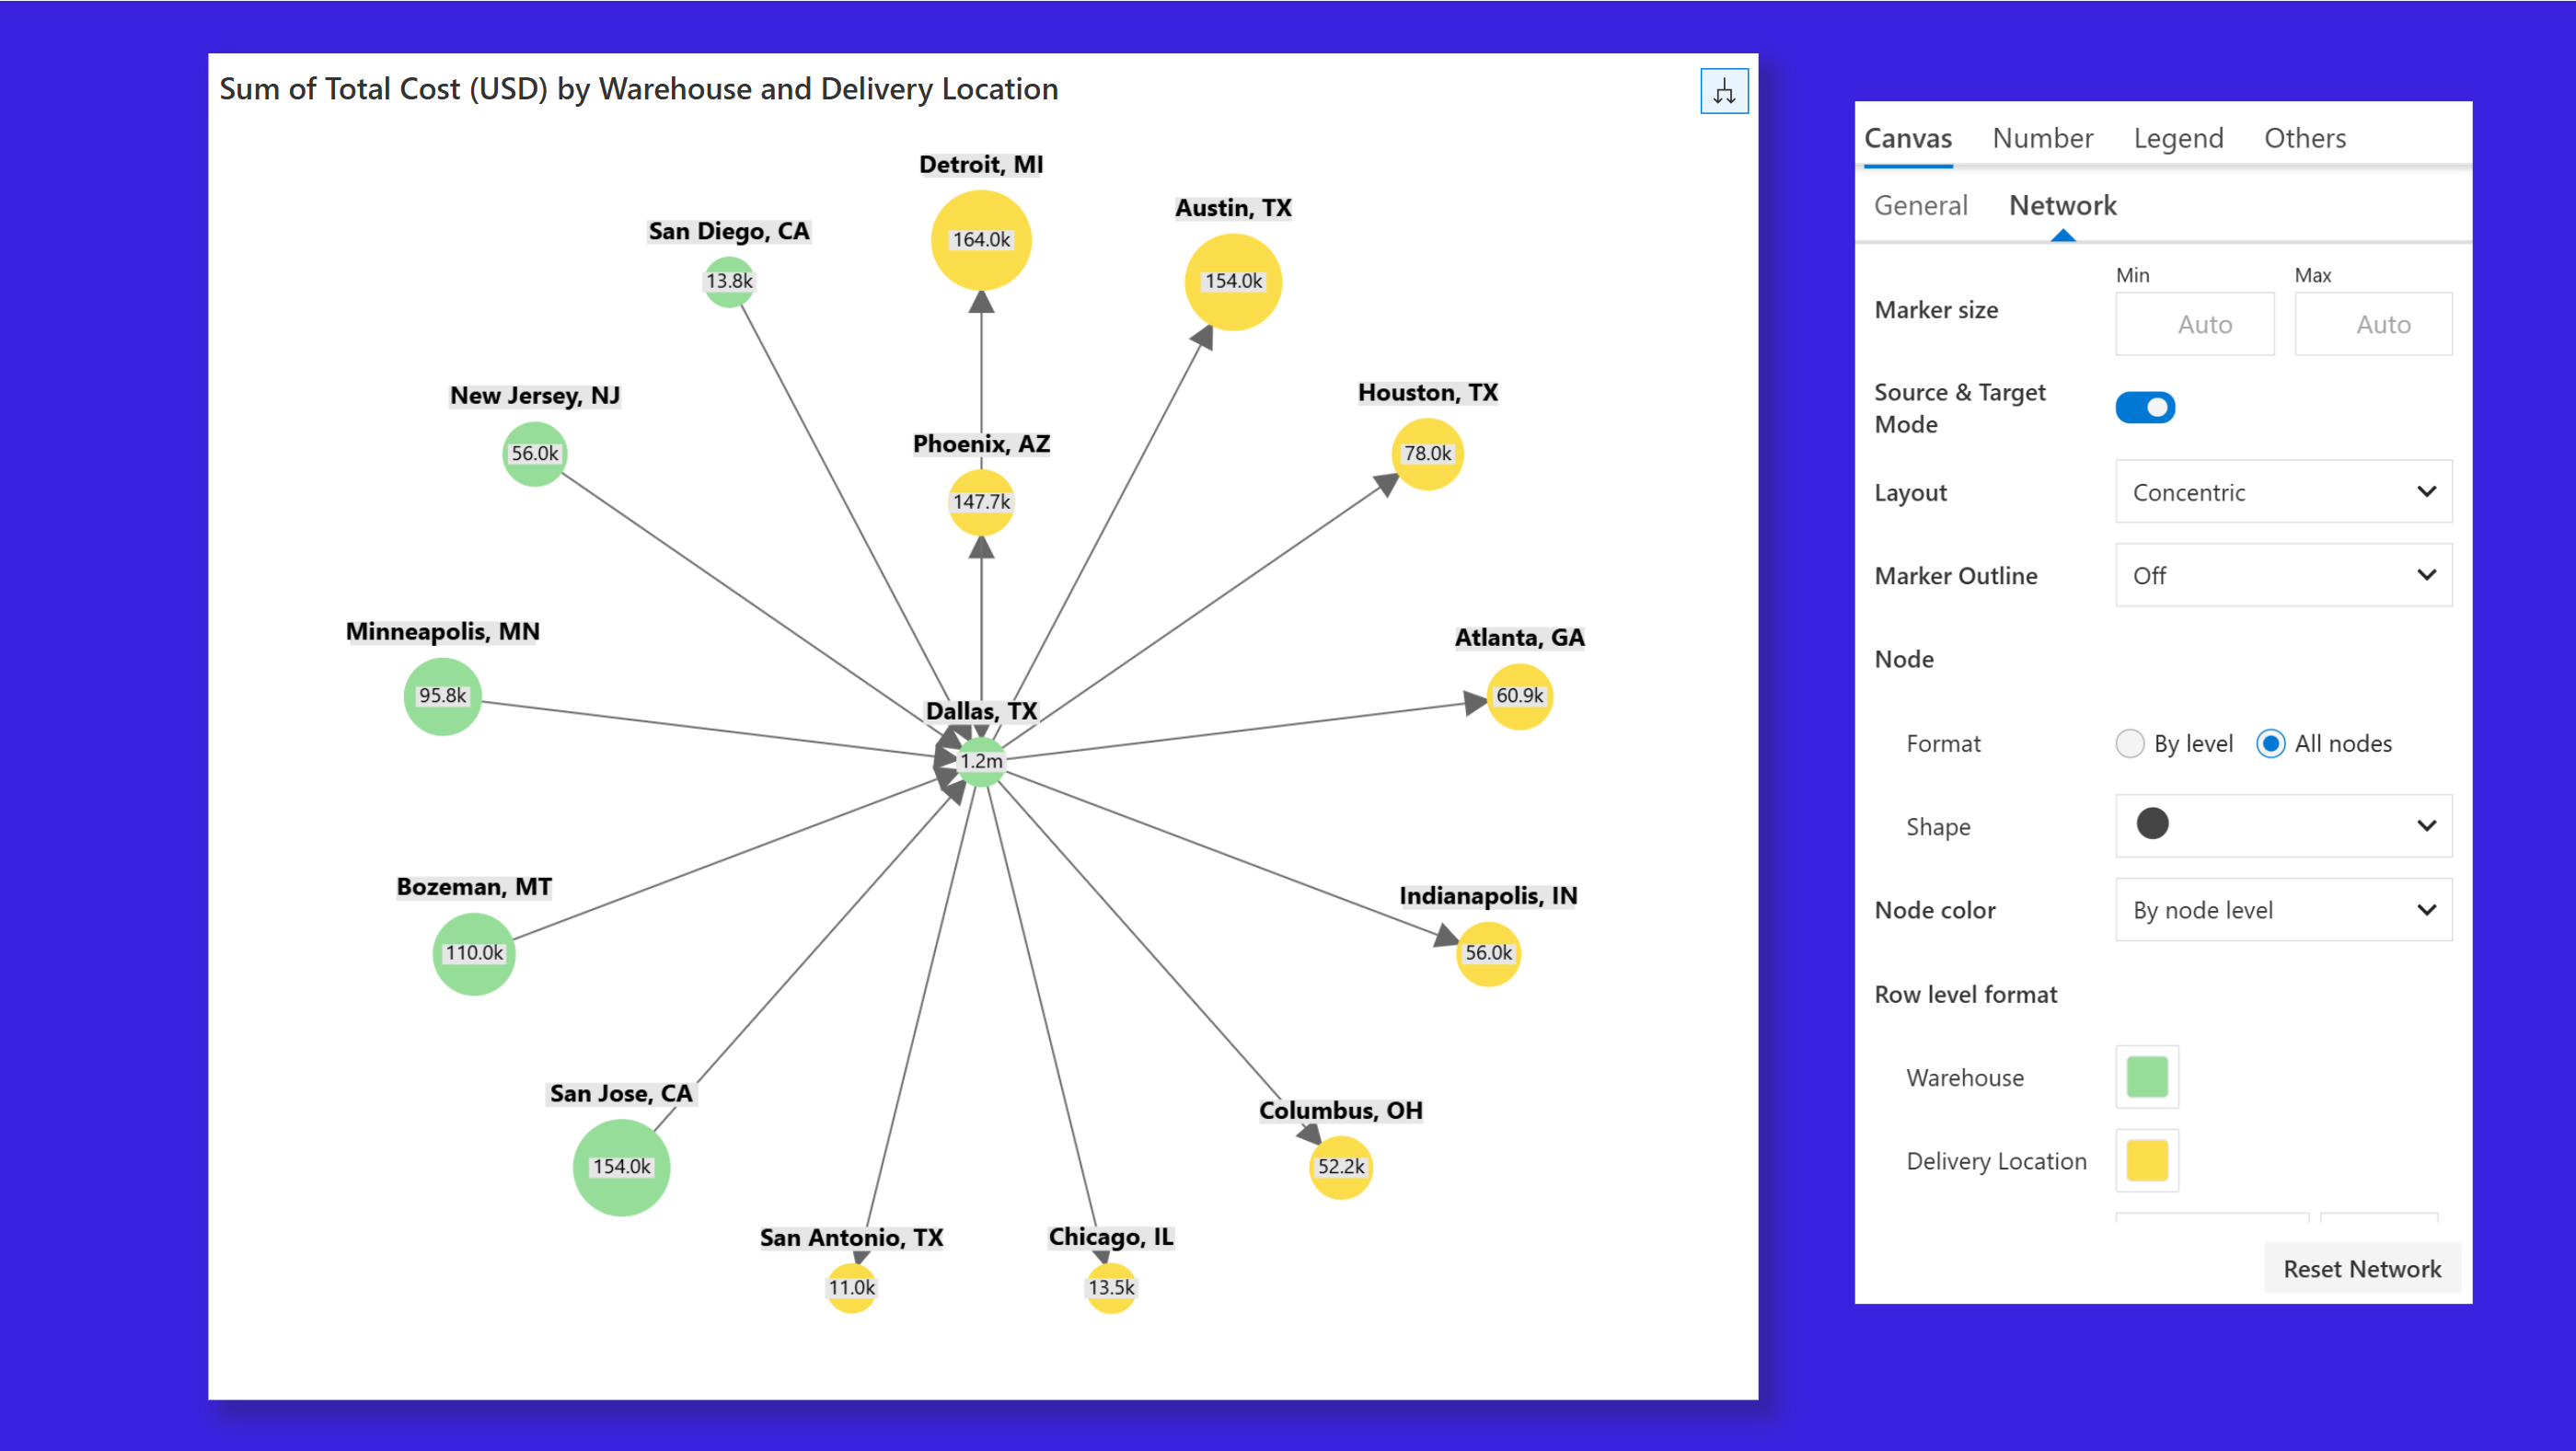Click the Marker size Min input
Image resolution: width=2576 pixels, height=1451 pixels.
pos(2194,325)
